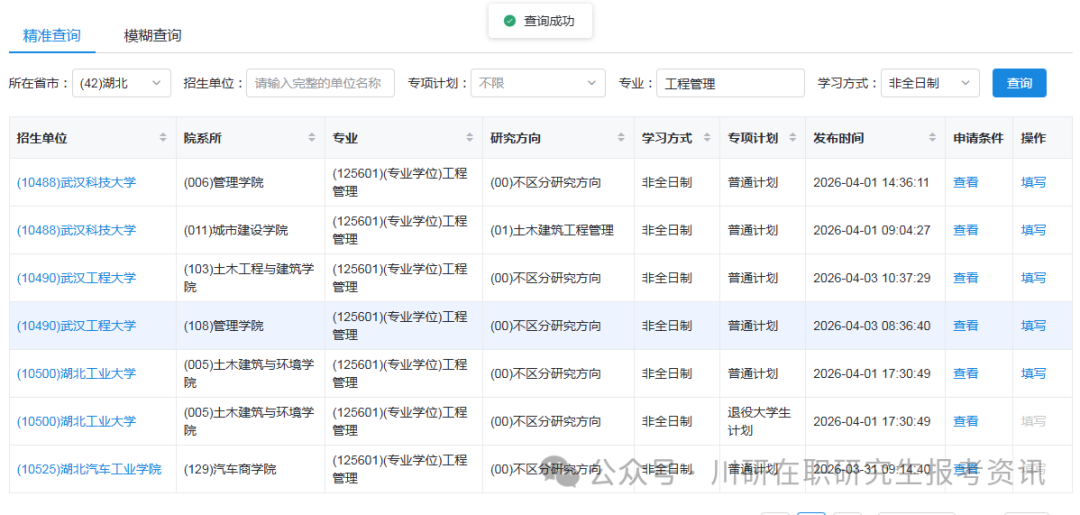1080x515 pixels.
Task: Open the 学习方式 dropdown showing 非全日制
Action: pyautogui.click(x=930, y=83)
